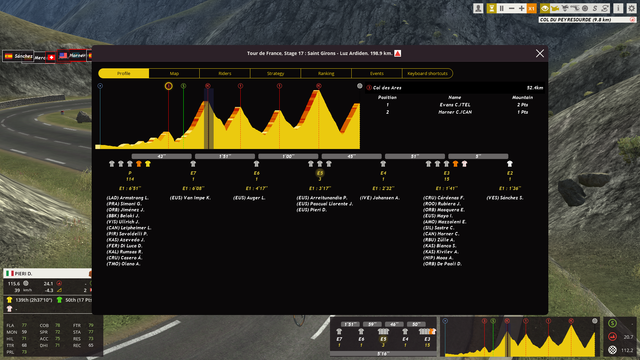640x360 pixels.
Task: Select rider (VES) Sánchez S.
Action: tap(505, 198)
